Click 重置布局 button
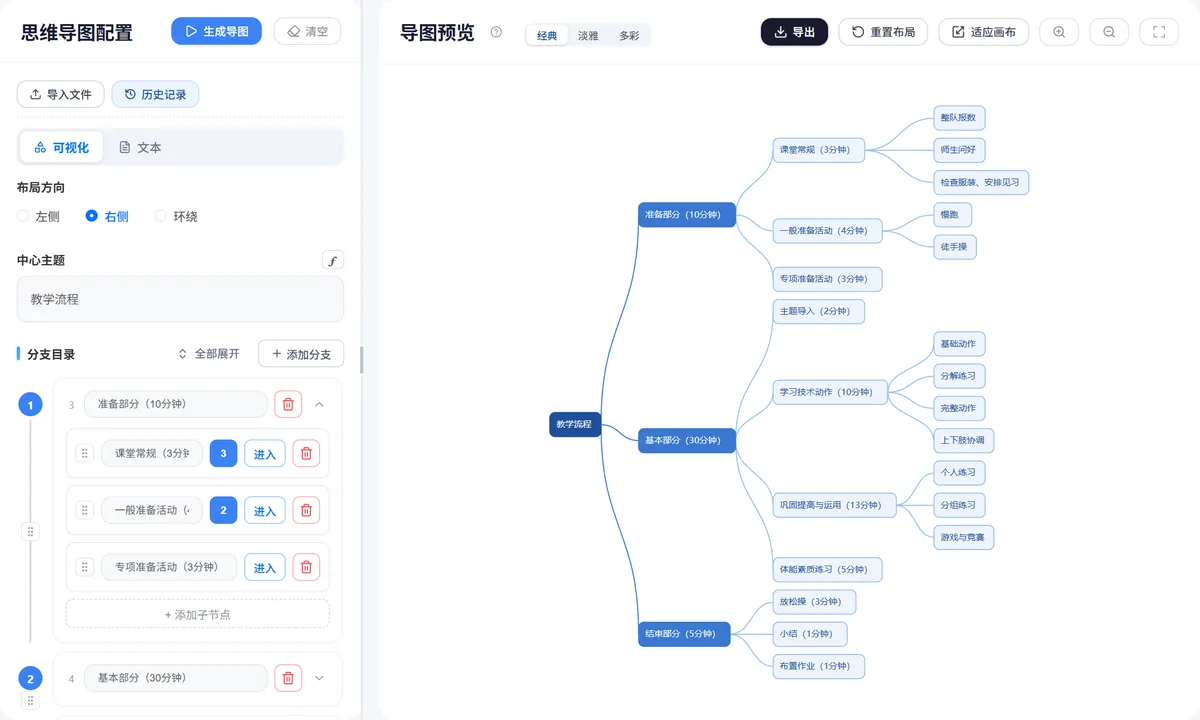Image resolution: width=1200 pixels, height=720 pixels. point(883,32)
